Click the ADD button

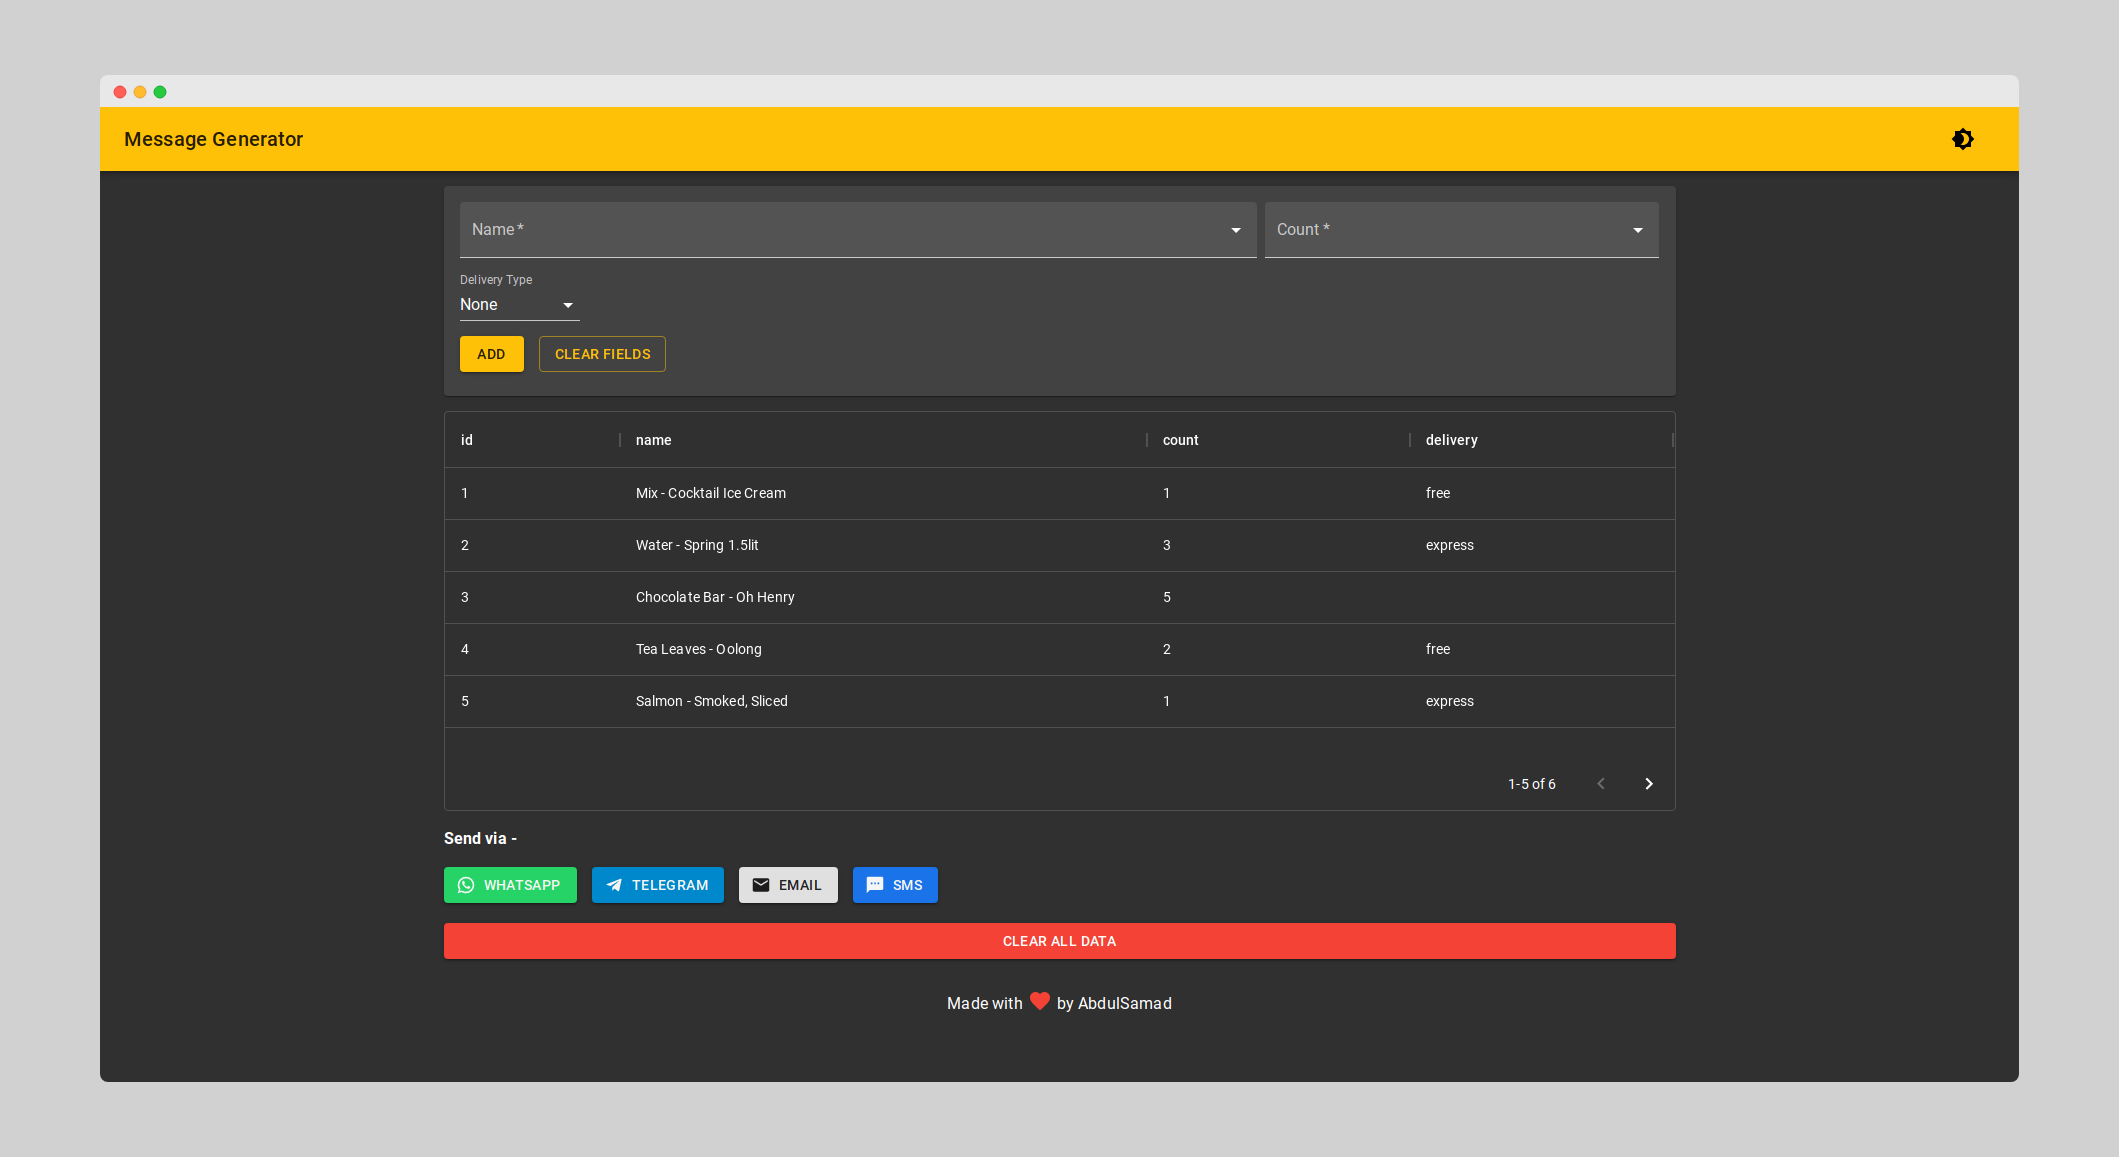click(491, 354)
